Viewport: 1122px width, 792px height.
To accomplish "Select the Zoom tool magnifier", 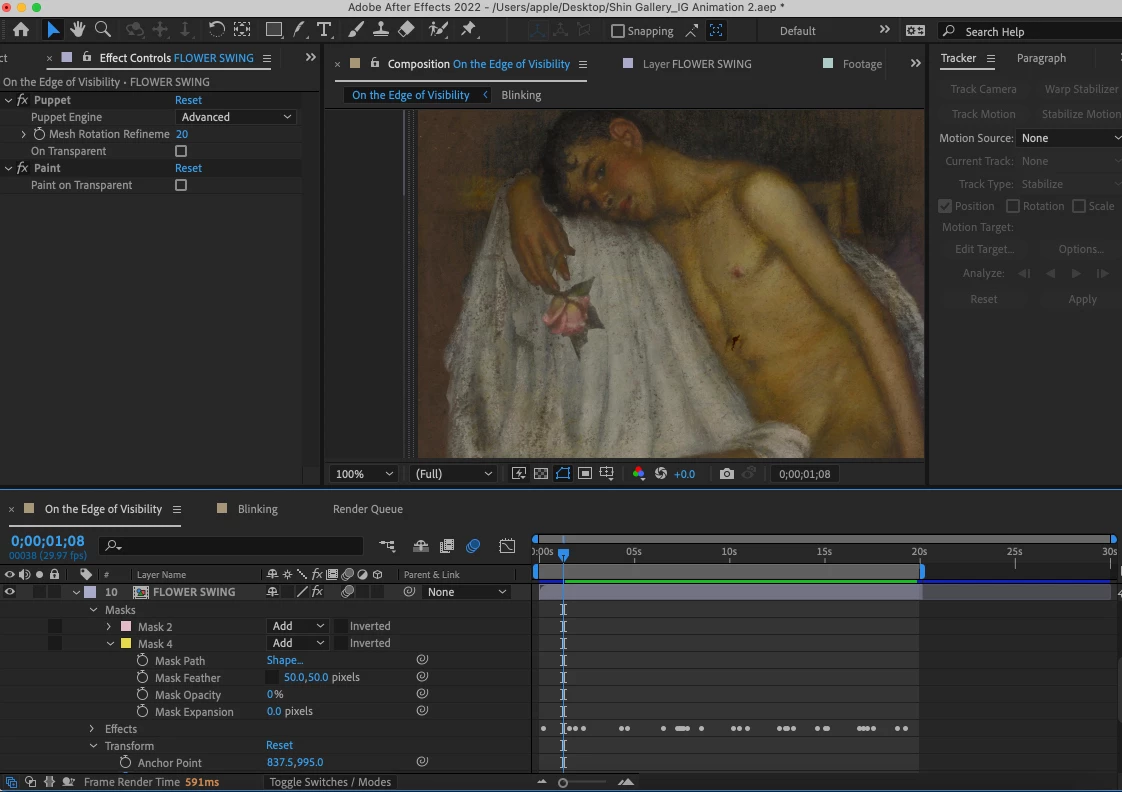I will click(x=102, y=30).
